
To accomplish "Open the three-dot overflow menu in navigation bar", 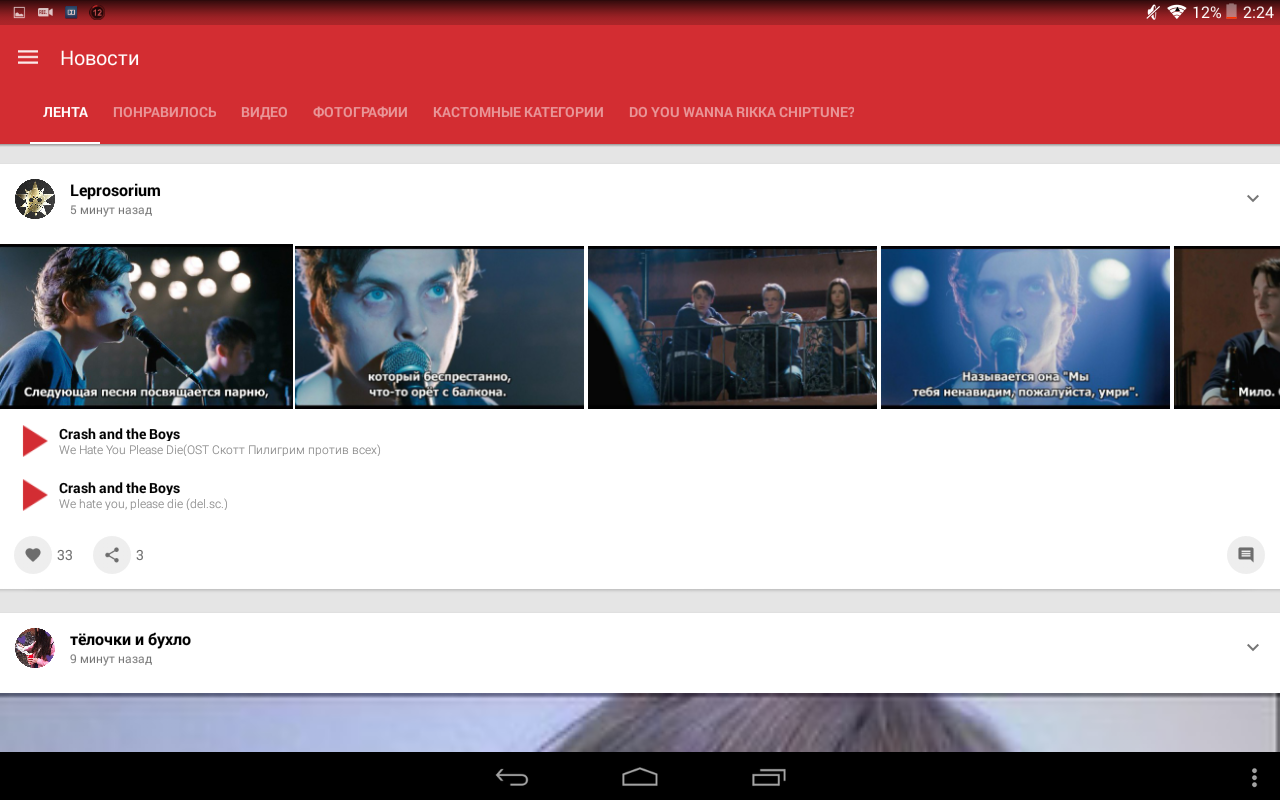I will tap(1254, 777).
